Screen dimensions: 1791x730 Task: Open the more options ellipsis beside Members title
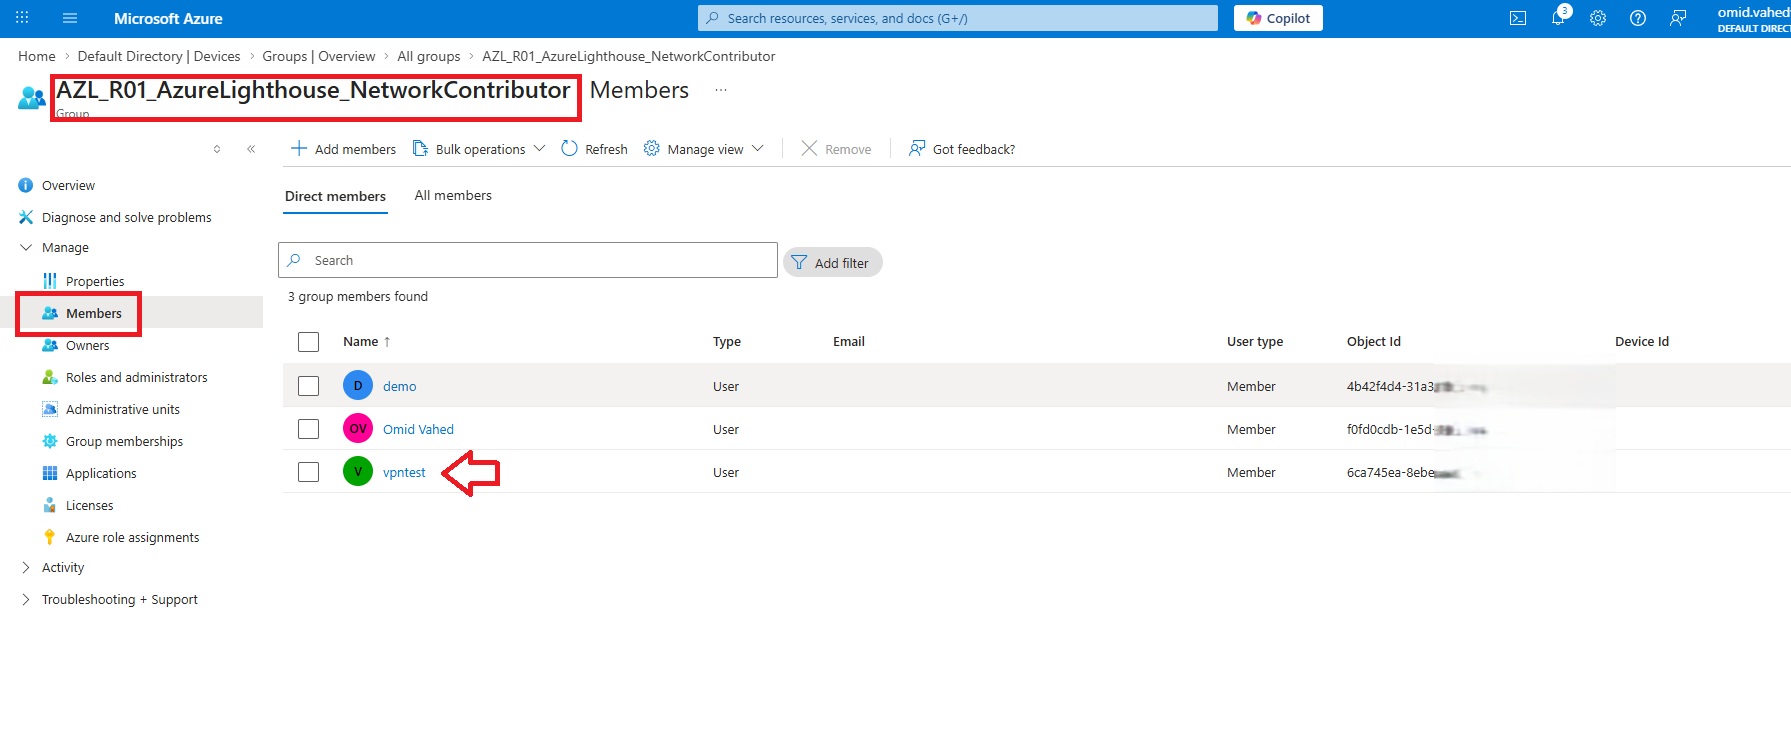pyautogui.click(x=720, y=90)
